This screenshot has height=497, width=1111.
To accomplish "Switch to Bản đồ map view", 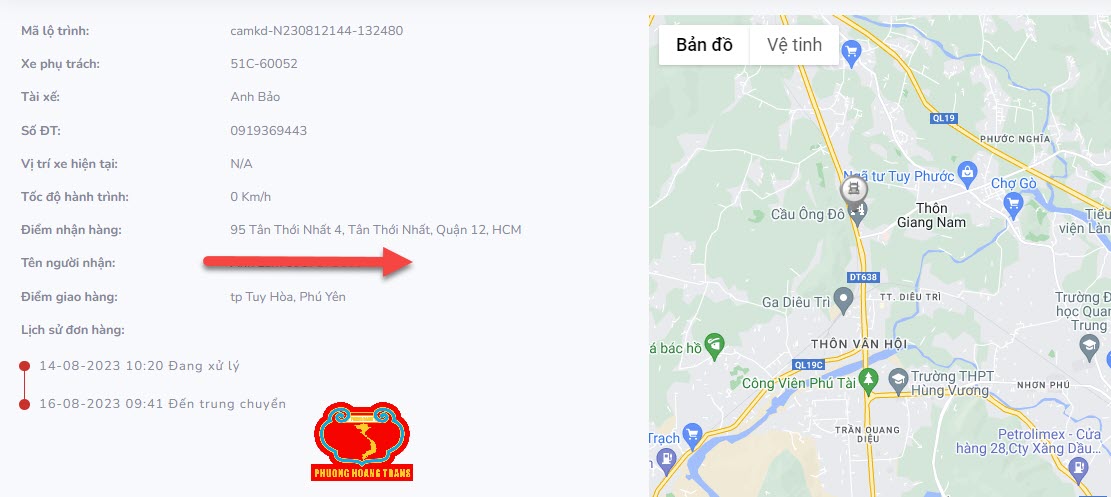I will click(704, 45).
